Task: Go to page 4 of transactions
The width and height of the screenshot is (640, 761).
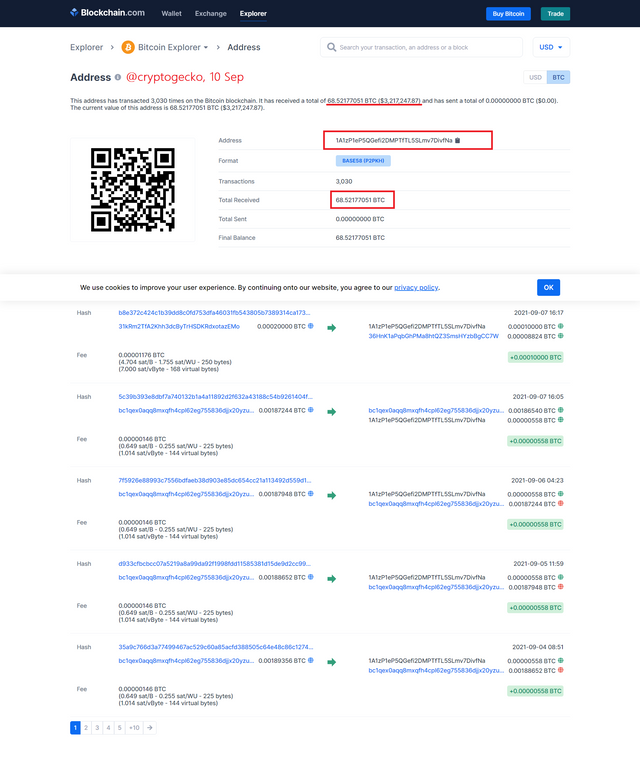Action: [108, 728]
